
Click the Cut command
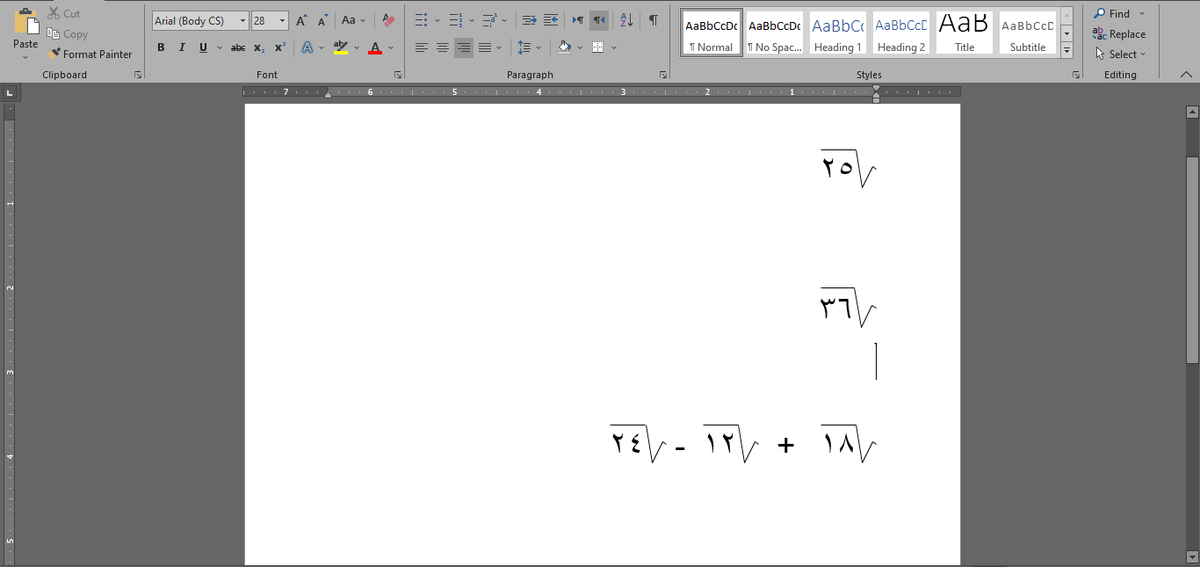pyautogui.click(x=63, y=14)
